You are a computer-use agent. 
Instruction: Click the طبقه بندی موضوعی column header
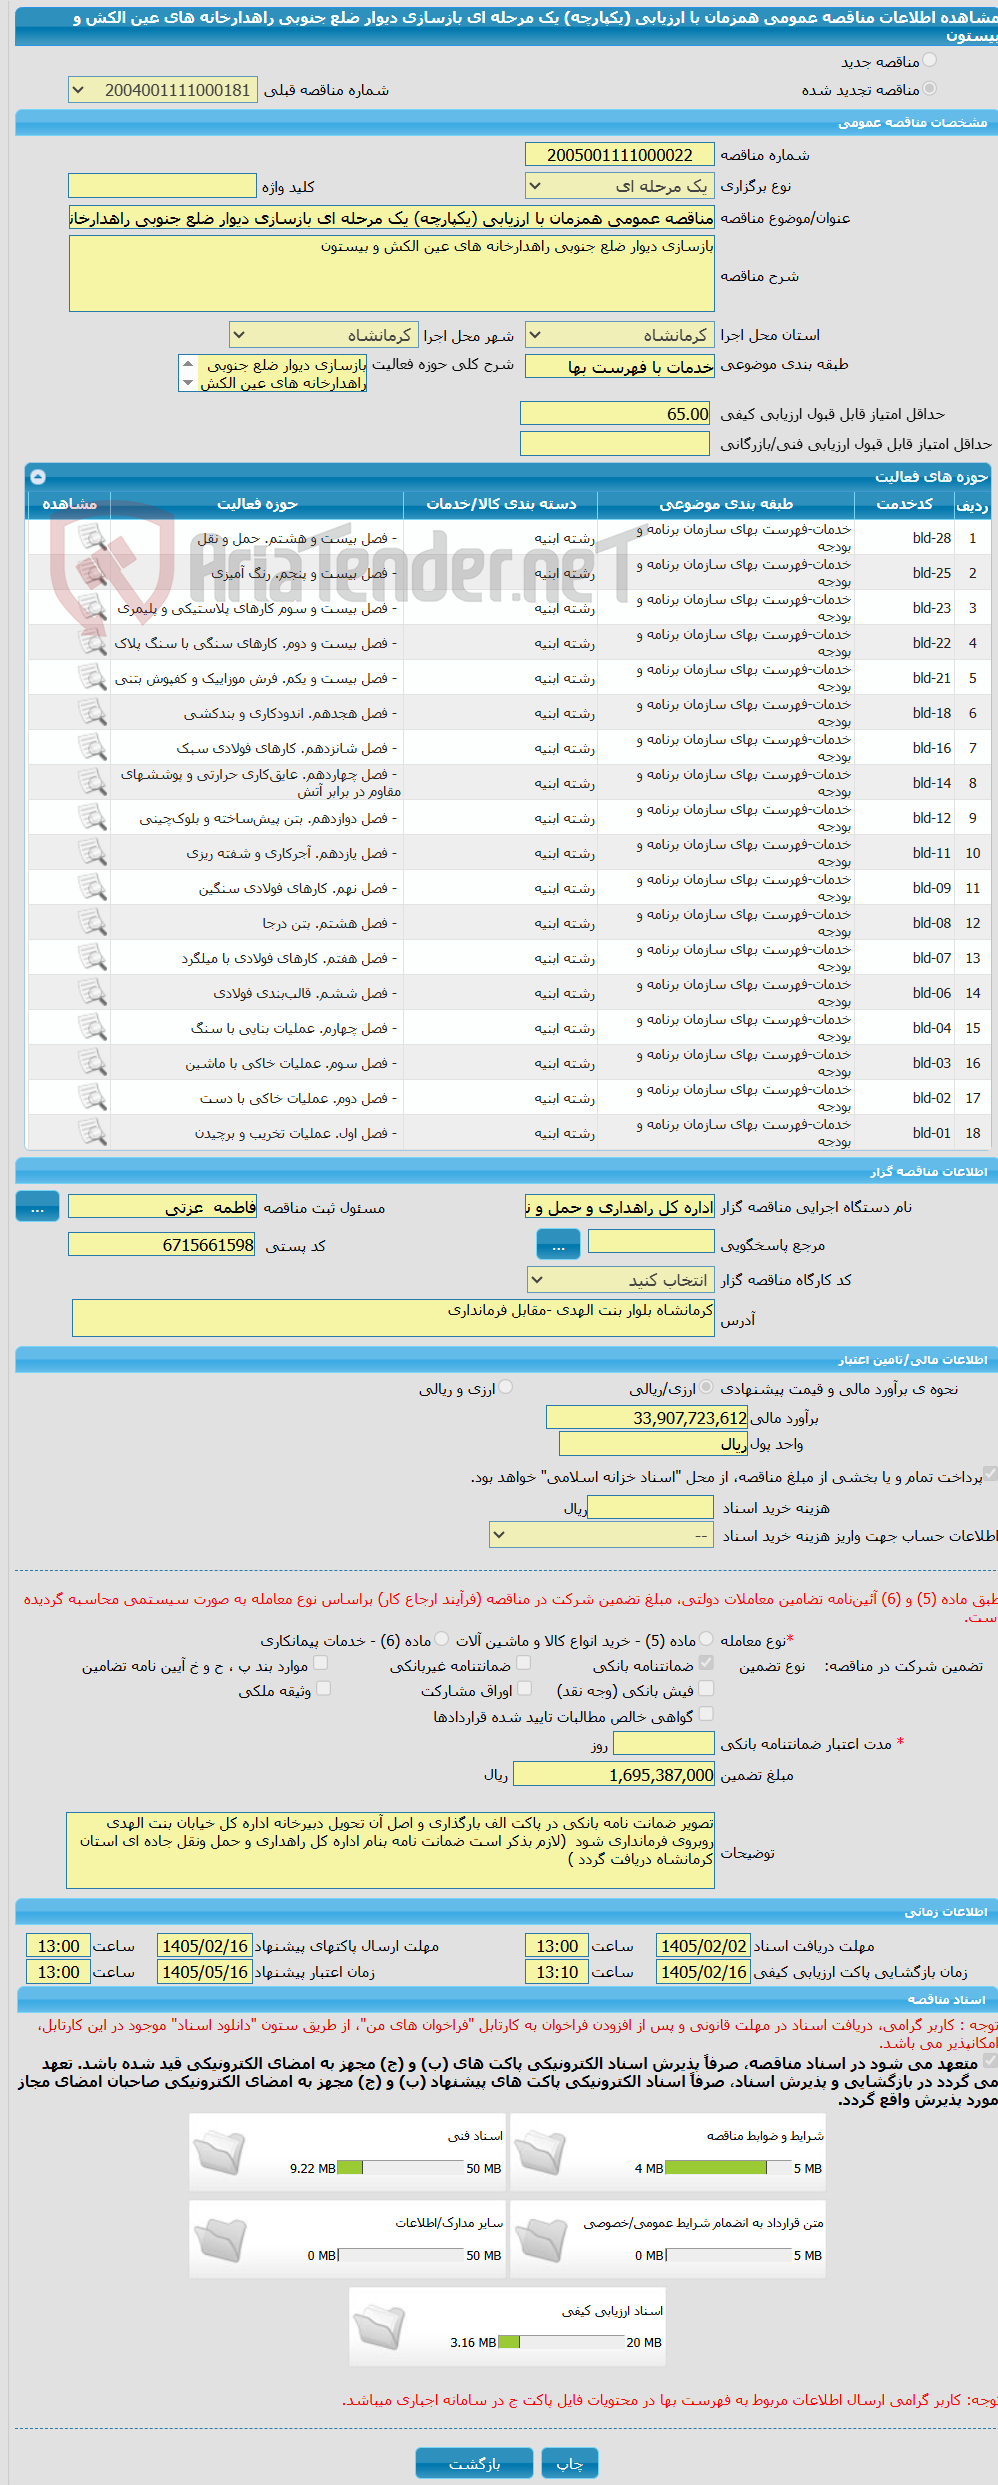(x=726, y=504)
